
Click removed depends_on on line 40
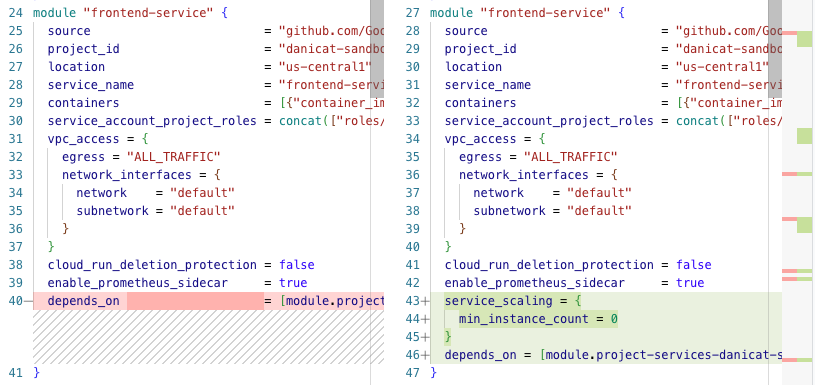click(84, 301)
